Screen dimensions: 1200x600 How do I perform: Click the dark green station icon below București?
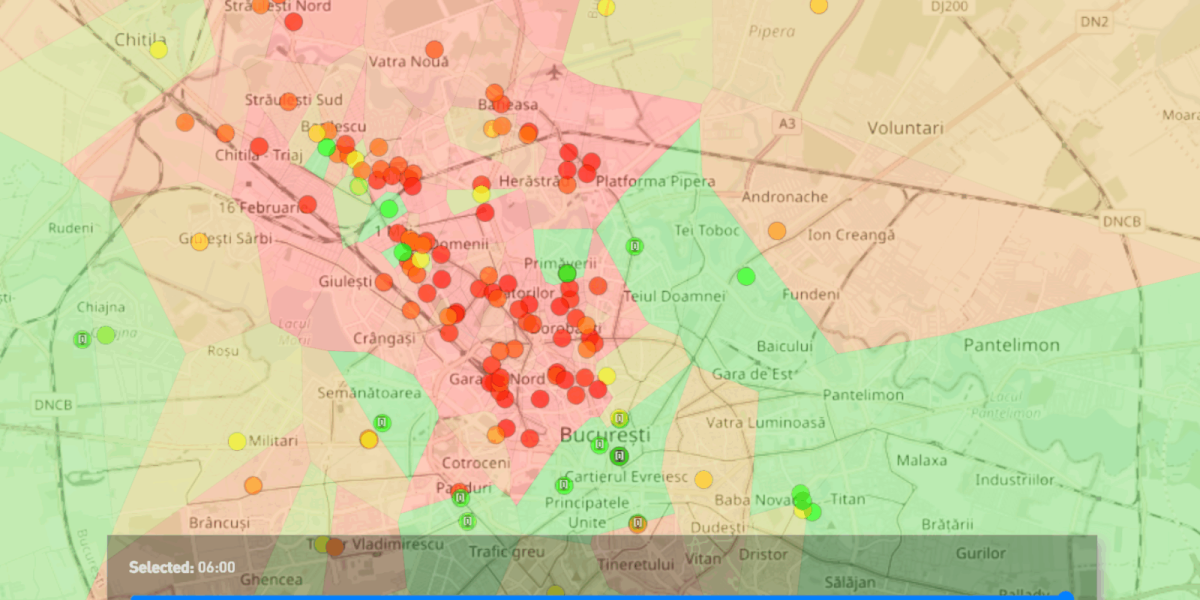619,455
